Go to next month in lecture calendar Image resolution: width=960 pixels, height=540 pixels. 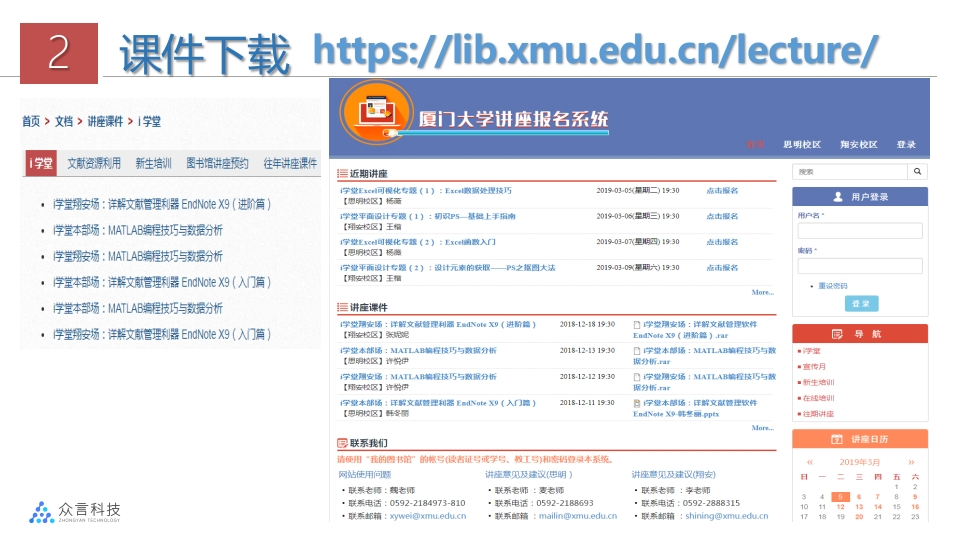[x=912, y=462]
